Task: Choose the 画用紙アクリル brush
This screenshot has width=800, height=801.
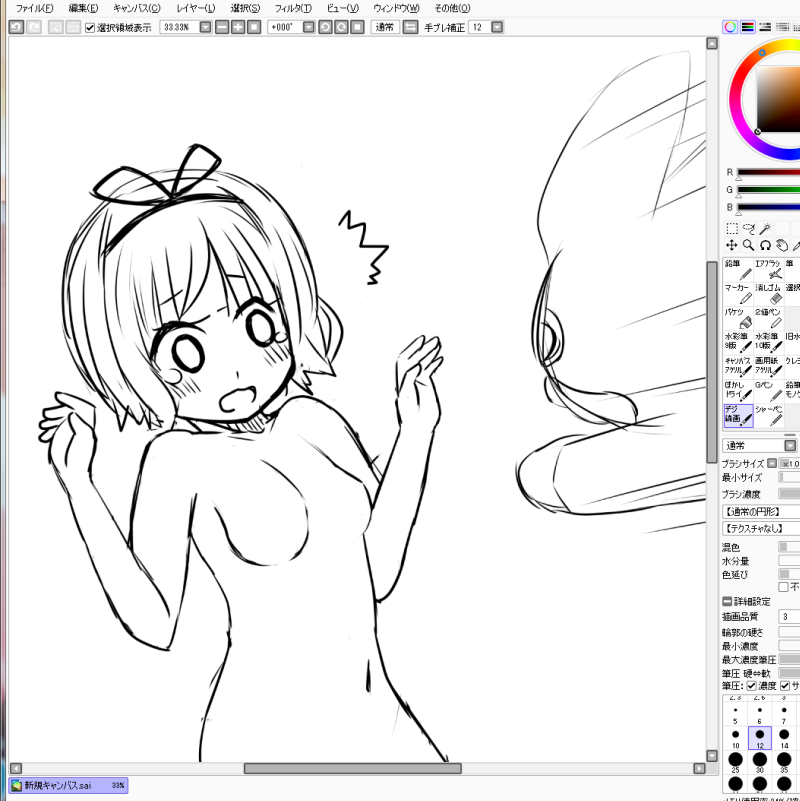Action: (x=768, y=366)
